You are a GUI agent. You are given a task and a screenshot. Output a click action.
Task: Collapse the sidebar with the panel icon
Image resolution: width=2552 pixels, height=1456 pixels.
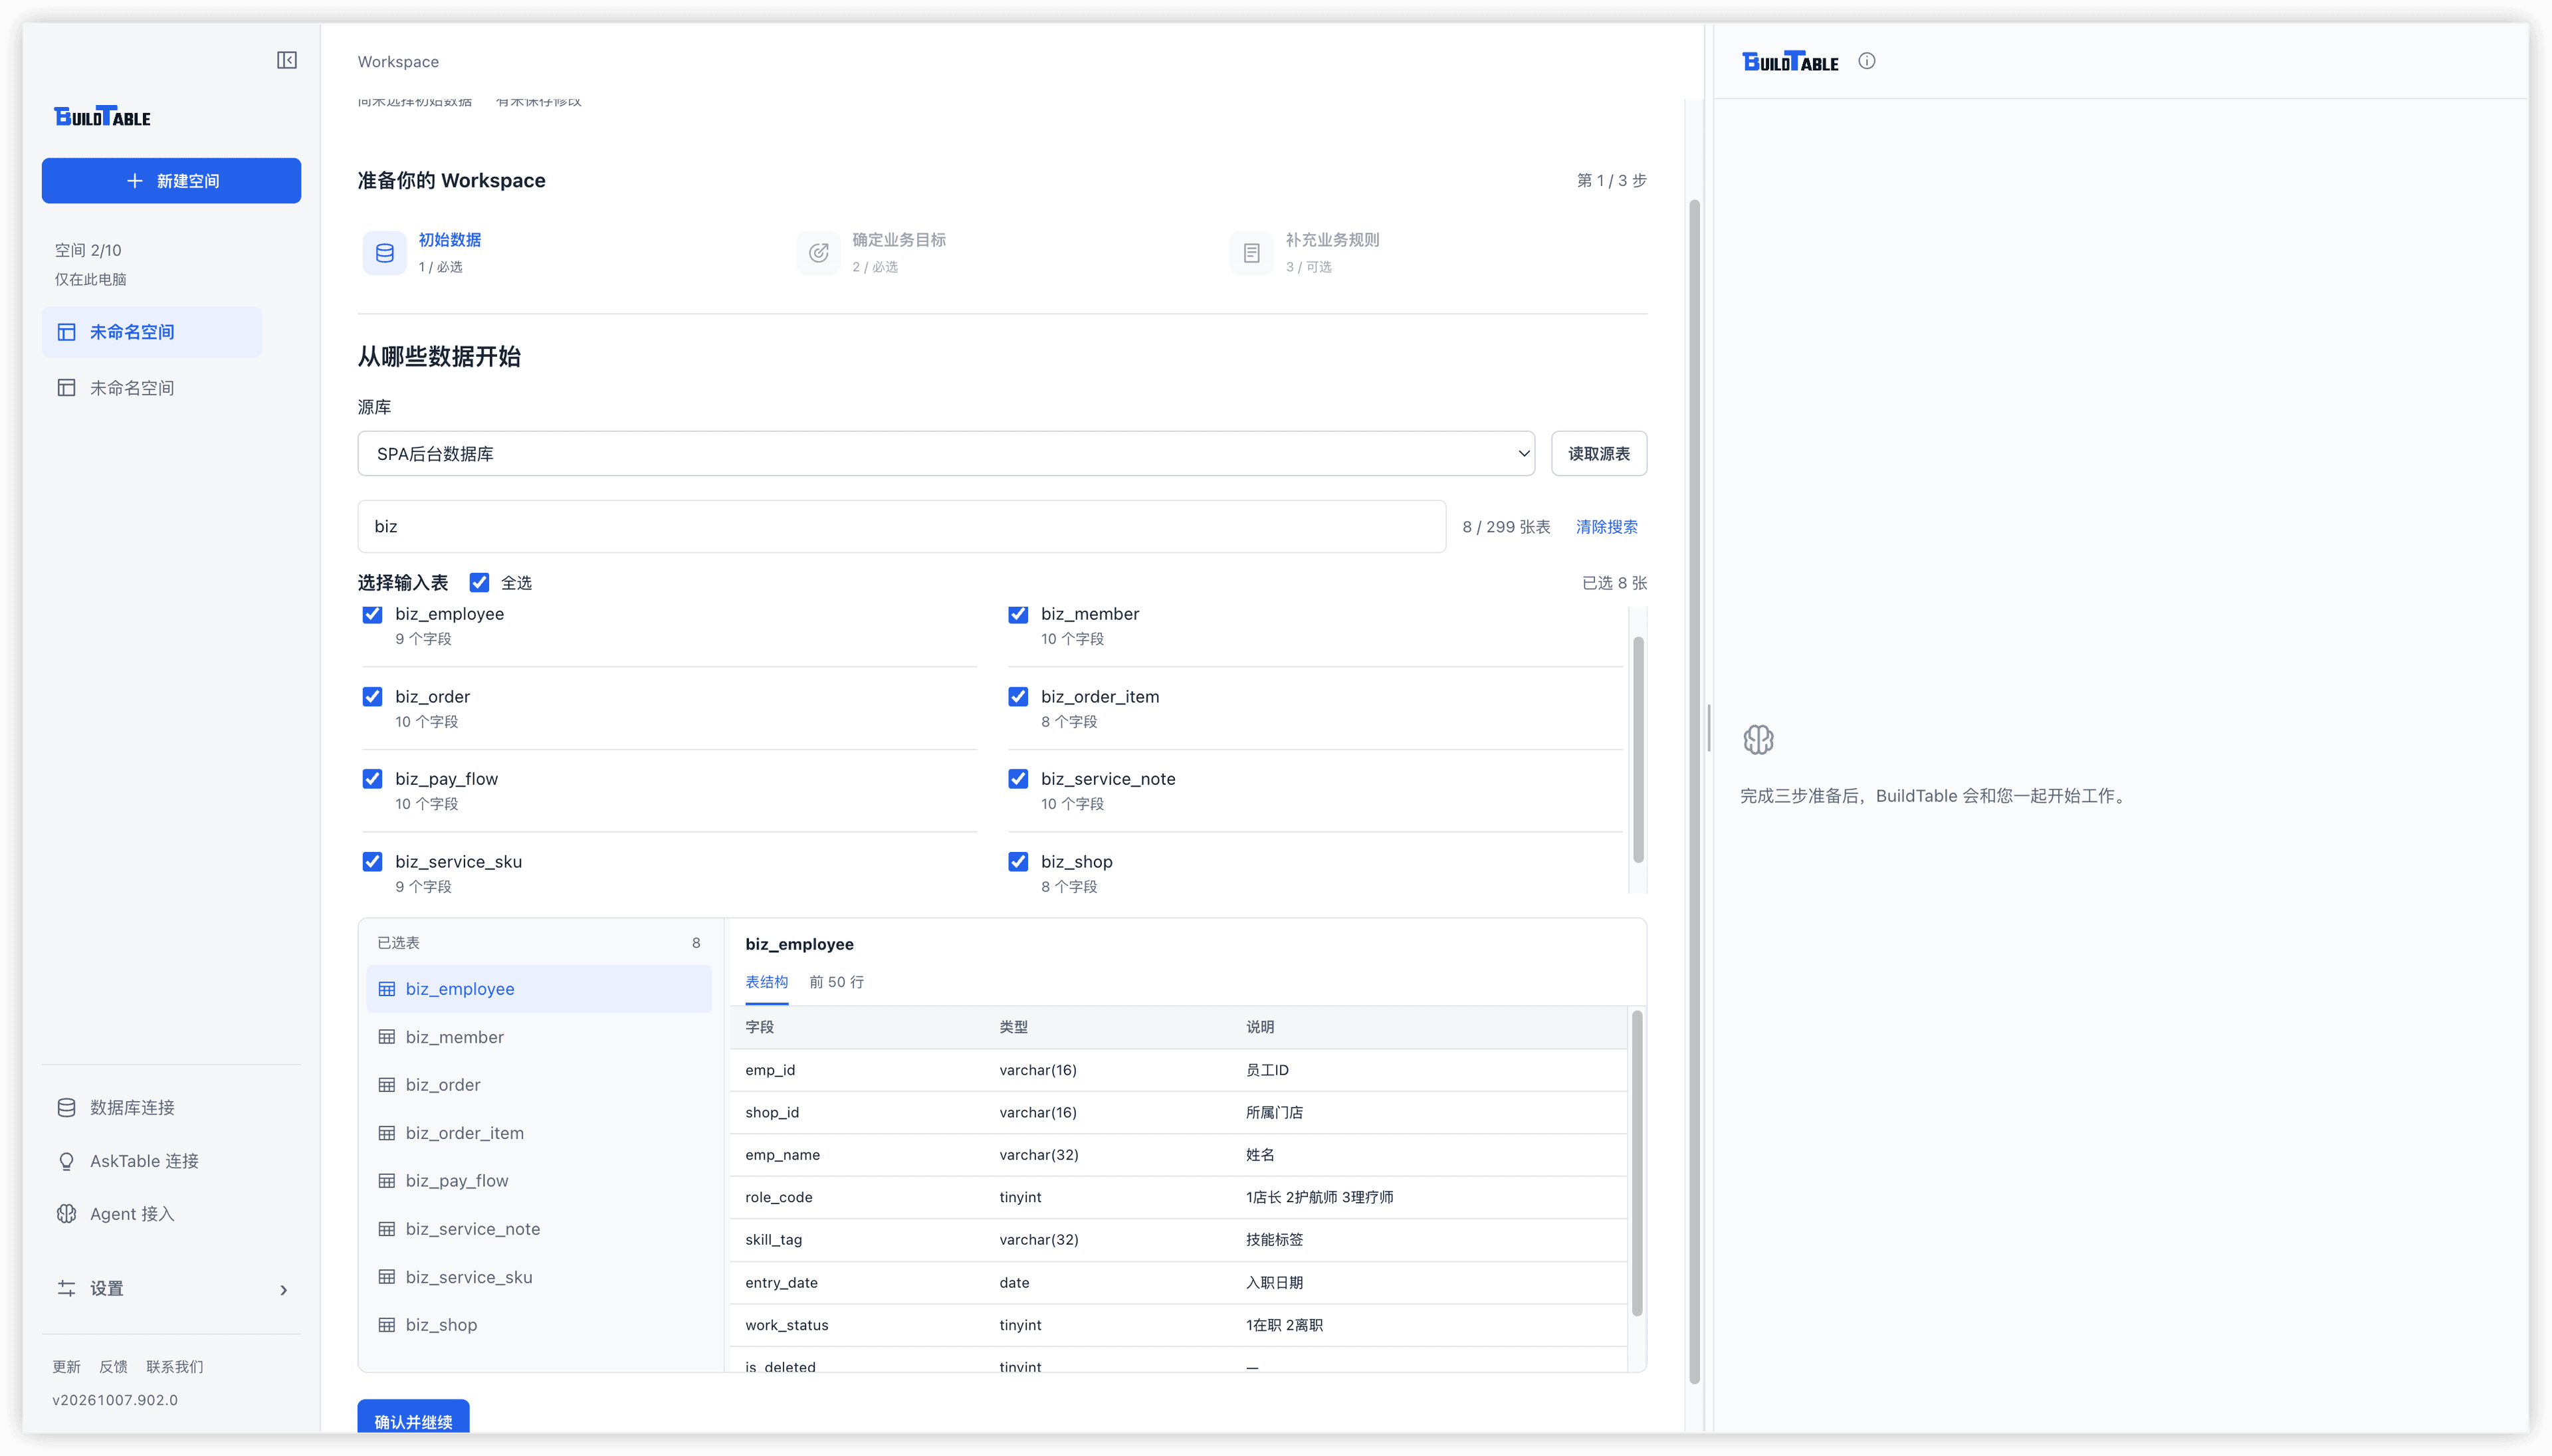[x=287, y=61]
